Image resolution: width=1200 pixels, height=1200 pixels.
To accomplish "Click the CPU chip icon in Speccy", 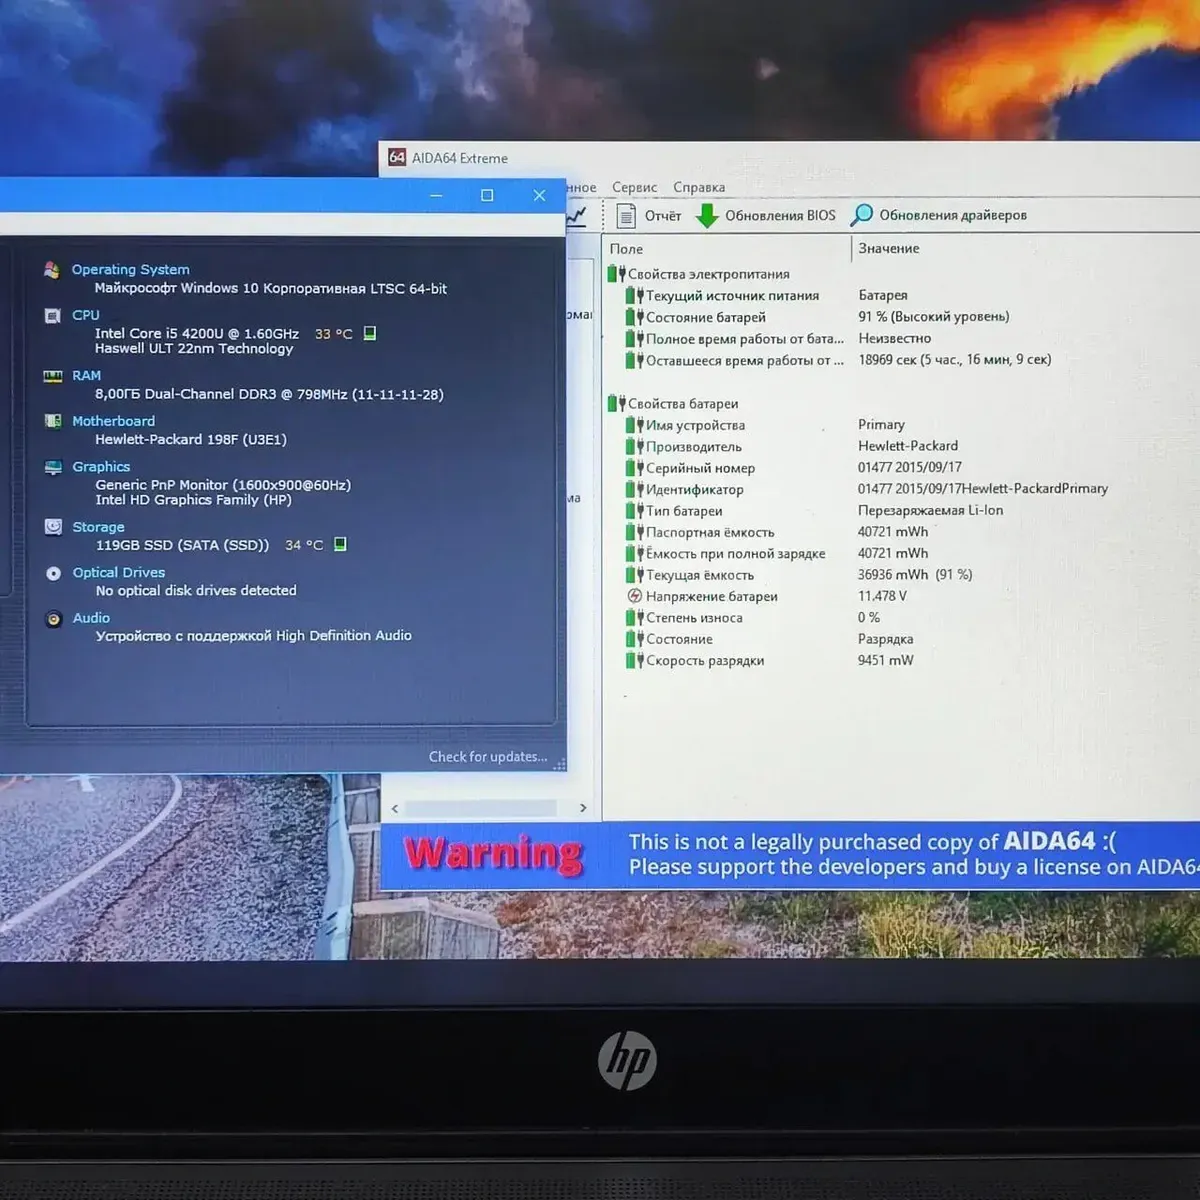I will click(53, 316).
